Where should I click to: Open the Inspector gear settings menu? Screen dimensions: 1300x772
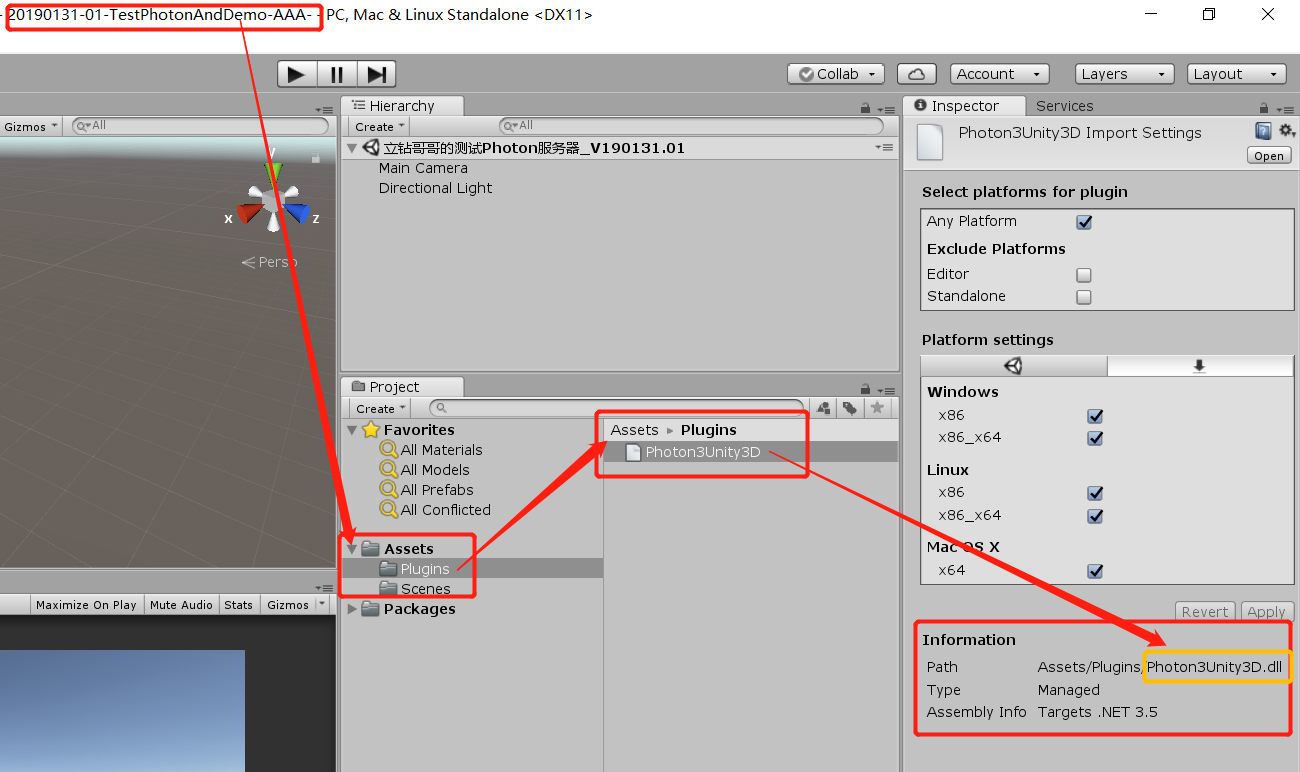(1286, 131)
